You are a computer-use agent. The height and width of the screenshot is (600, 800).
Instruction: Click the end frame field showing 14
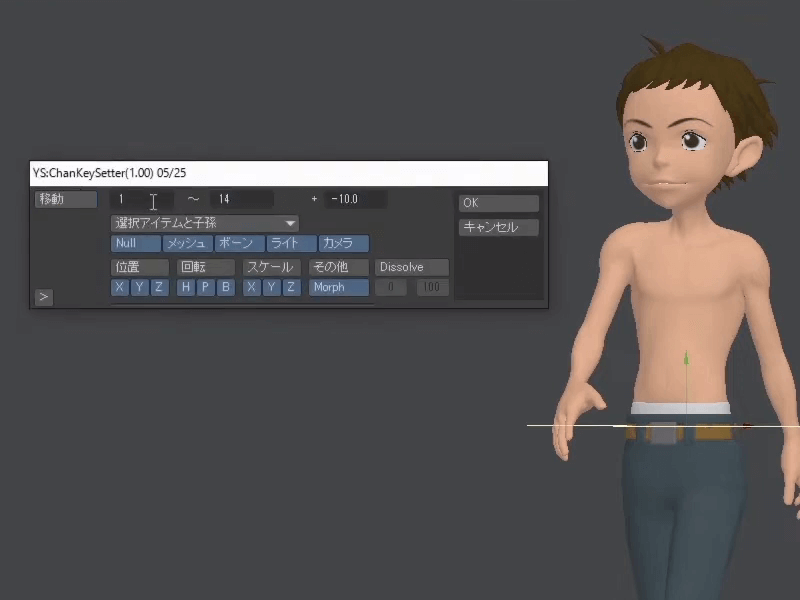242,199
